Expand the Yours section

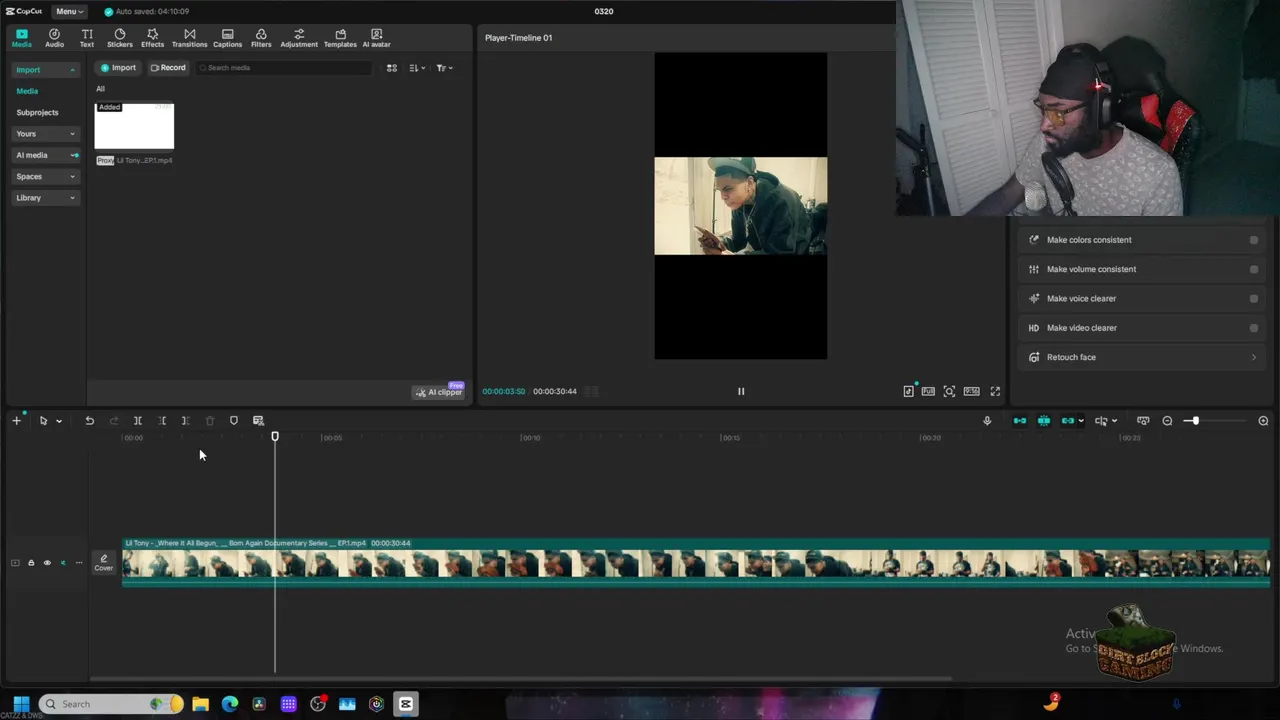pyautogui.click(x=46, y=134)
